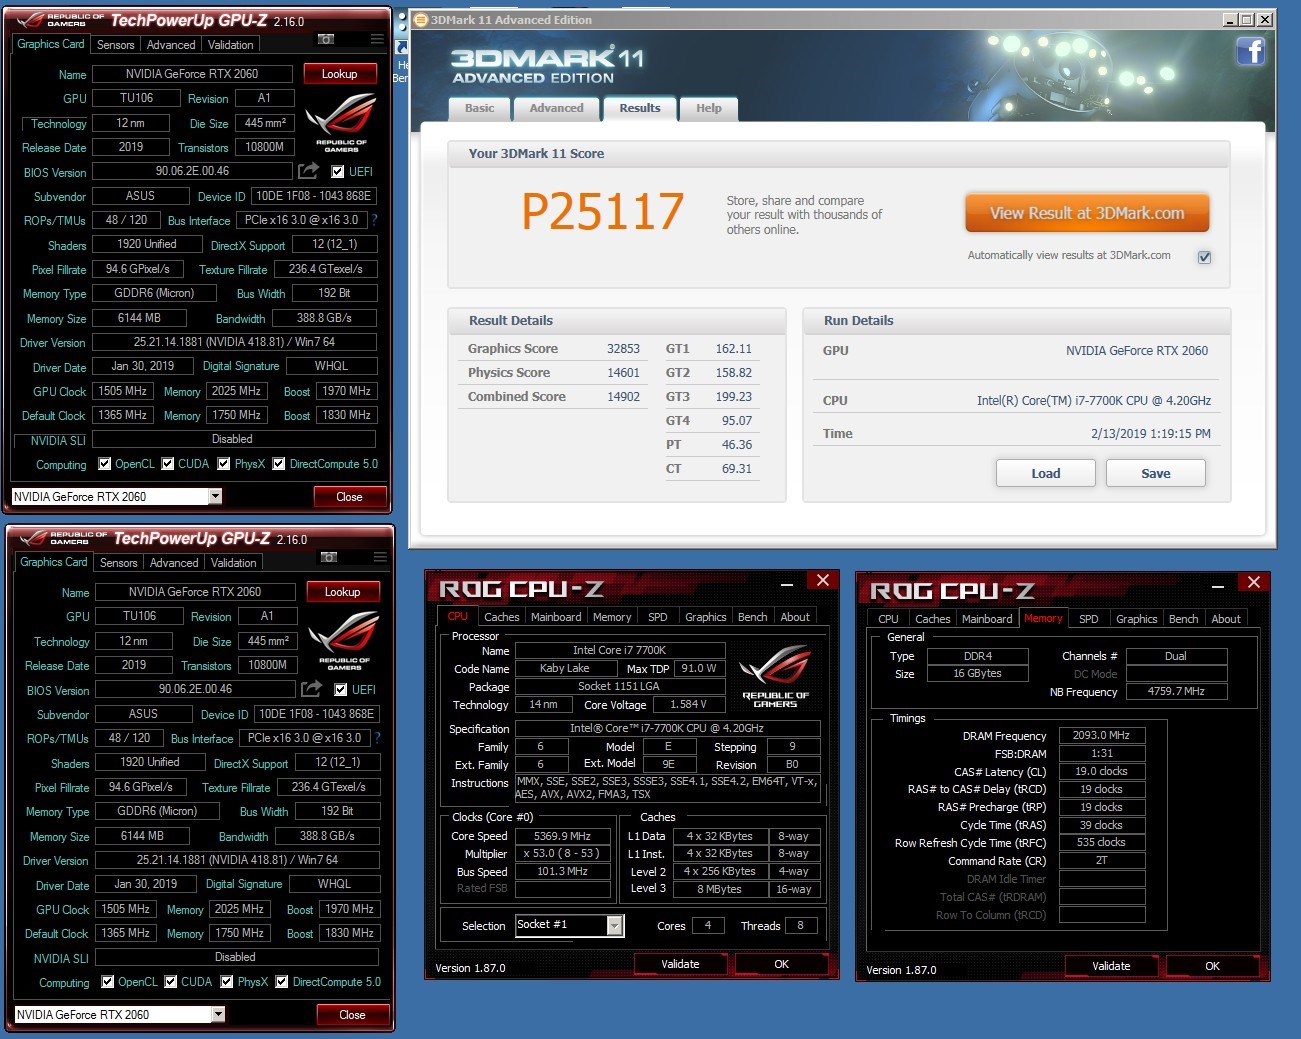Viewport: 1301px width, 1039px height.
Task: Toggle CUDA checkbox in lower GPU-Z
Action: (171, 982)
